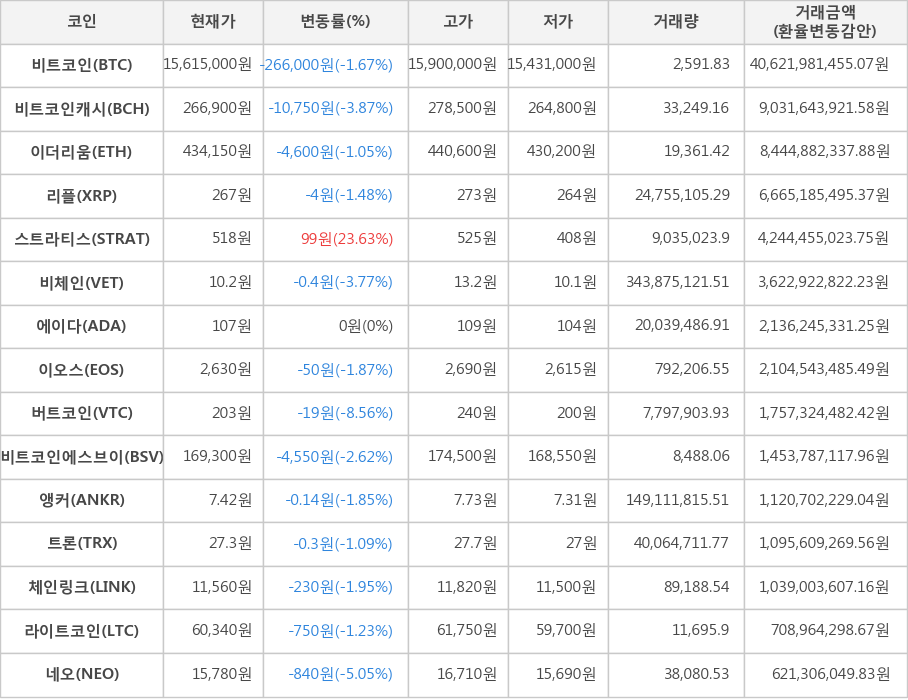Open the 비트코인(BTC) row
The image size is (908, 700).
(x=82, y=65)
